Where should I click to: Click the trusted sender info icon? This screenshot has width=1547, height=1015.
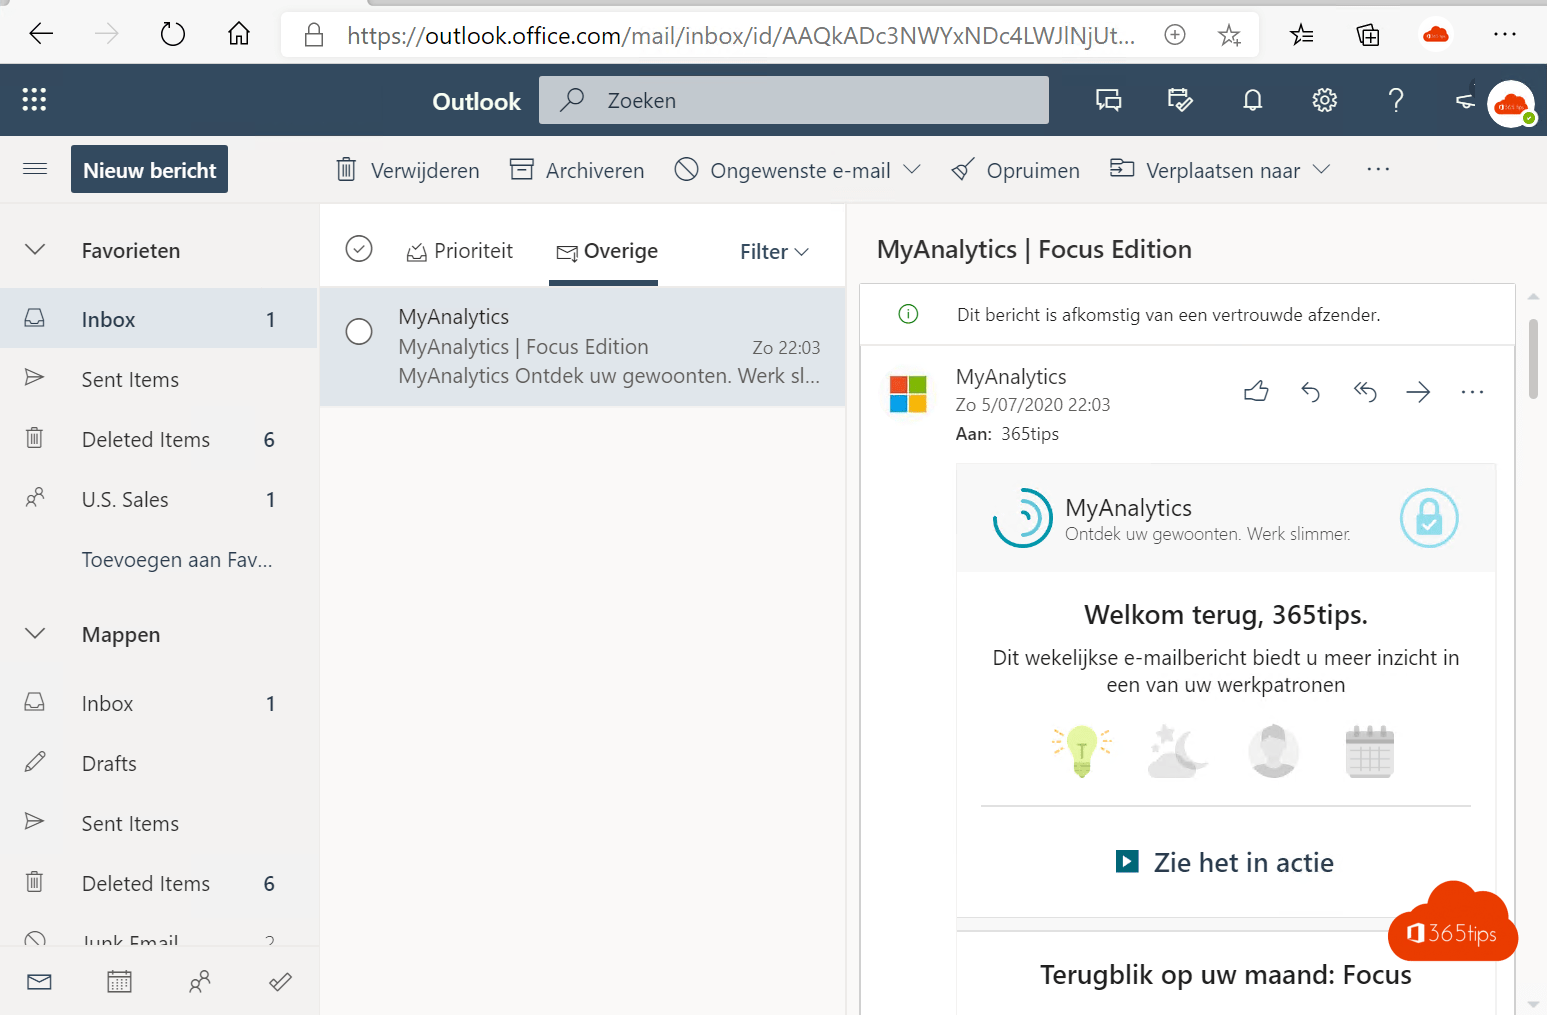point(908,314)
